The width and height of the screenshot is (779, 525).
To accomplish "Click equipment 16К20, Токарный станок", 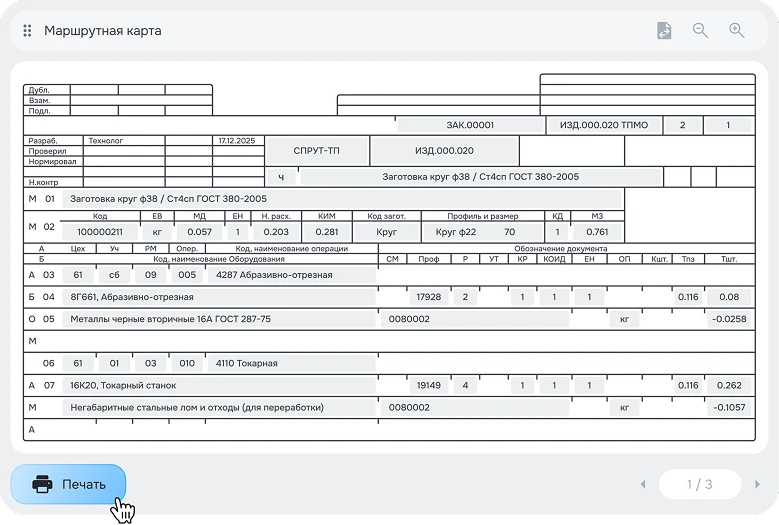I will [218, 385].
